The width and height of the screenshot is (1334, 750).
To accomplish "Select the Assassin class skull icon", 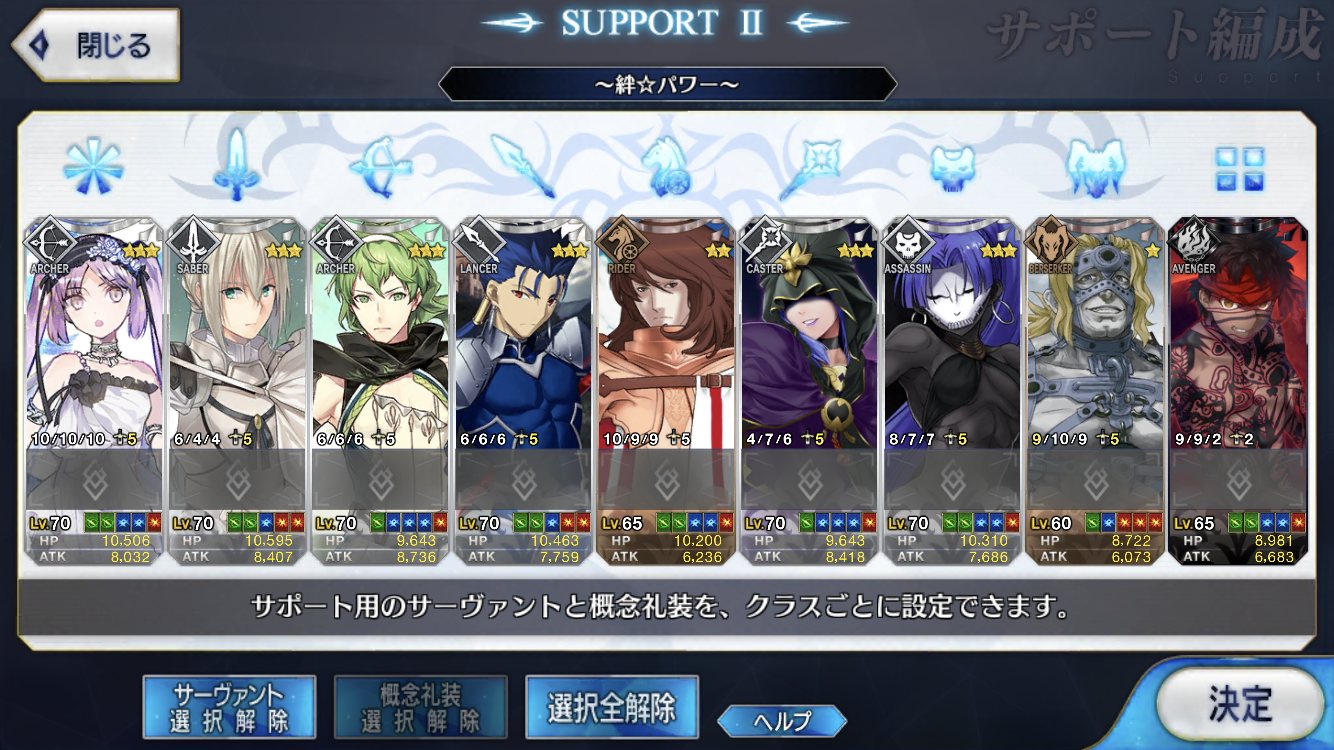I will click(952, 166).
